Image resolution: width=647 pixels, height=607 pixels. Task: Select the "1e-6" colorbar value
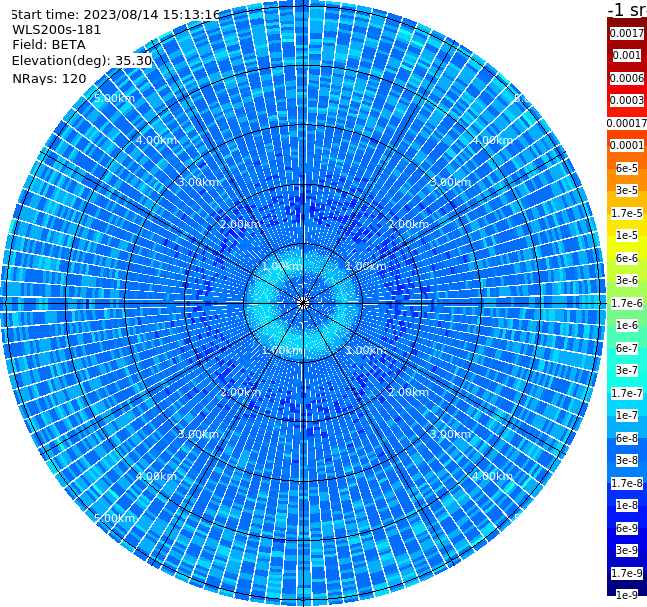click(x=627, y=325)
